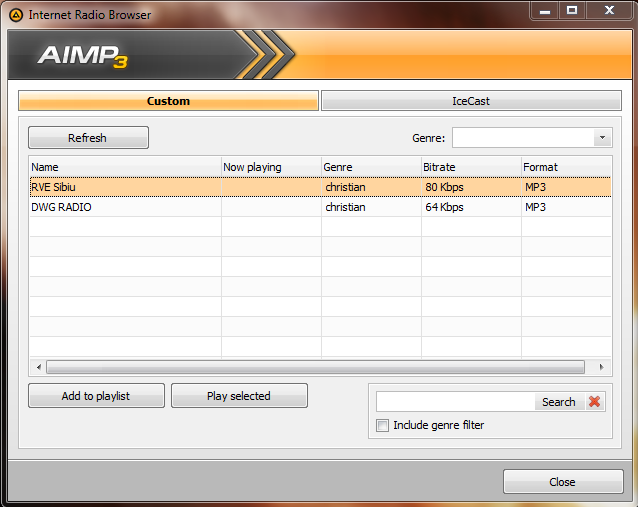Click the Close button at bottom
Screen dimensions: 638x507
click(563, 482)
